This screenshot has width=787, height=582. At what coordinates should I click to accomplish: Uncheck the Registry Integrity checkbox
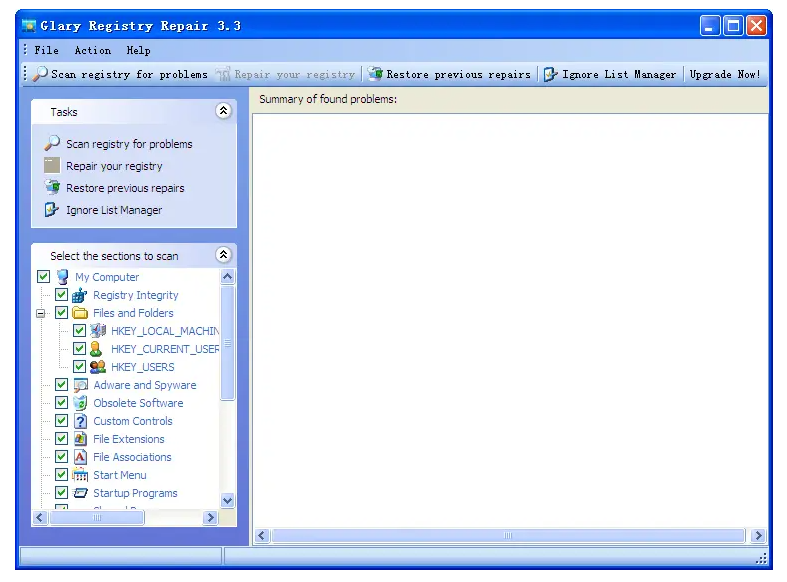(x=62, y=295)
